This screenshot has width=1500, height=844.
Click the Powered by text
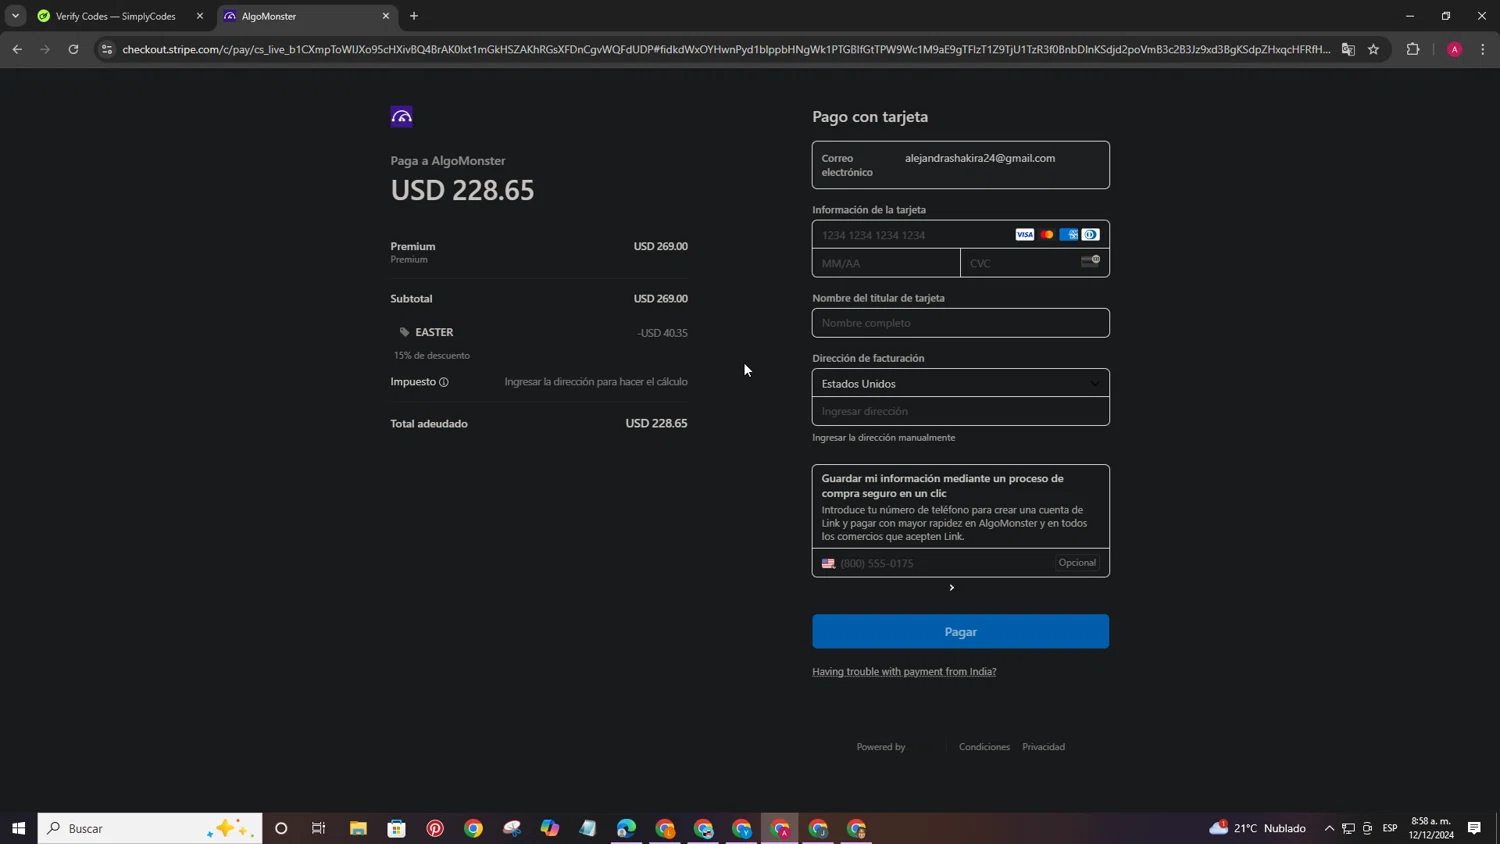(x=881, y=747)
